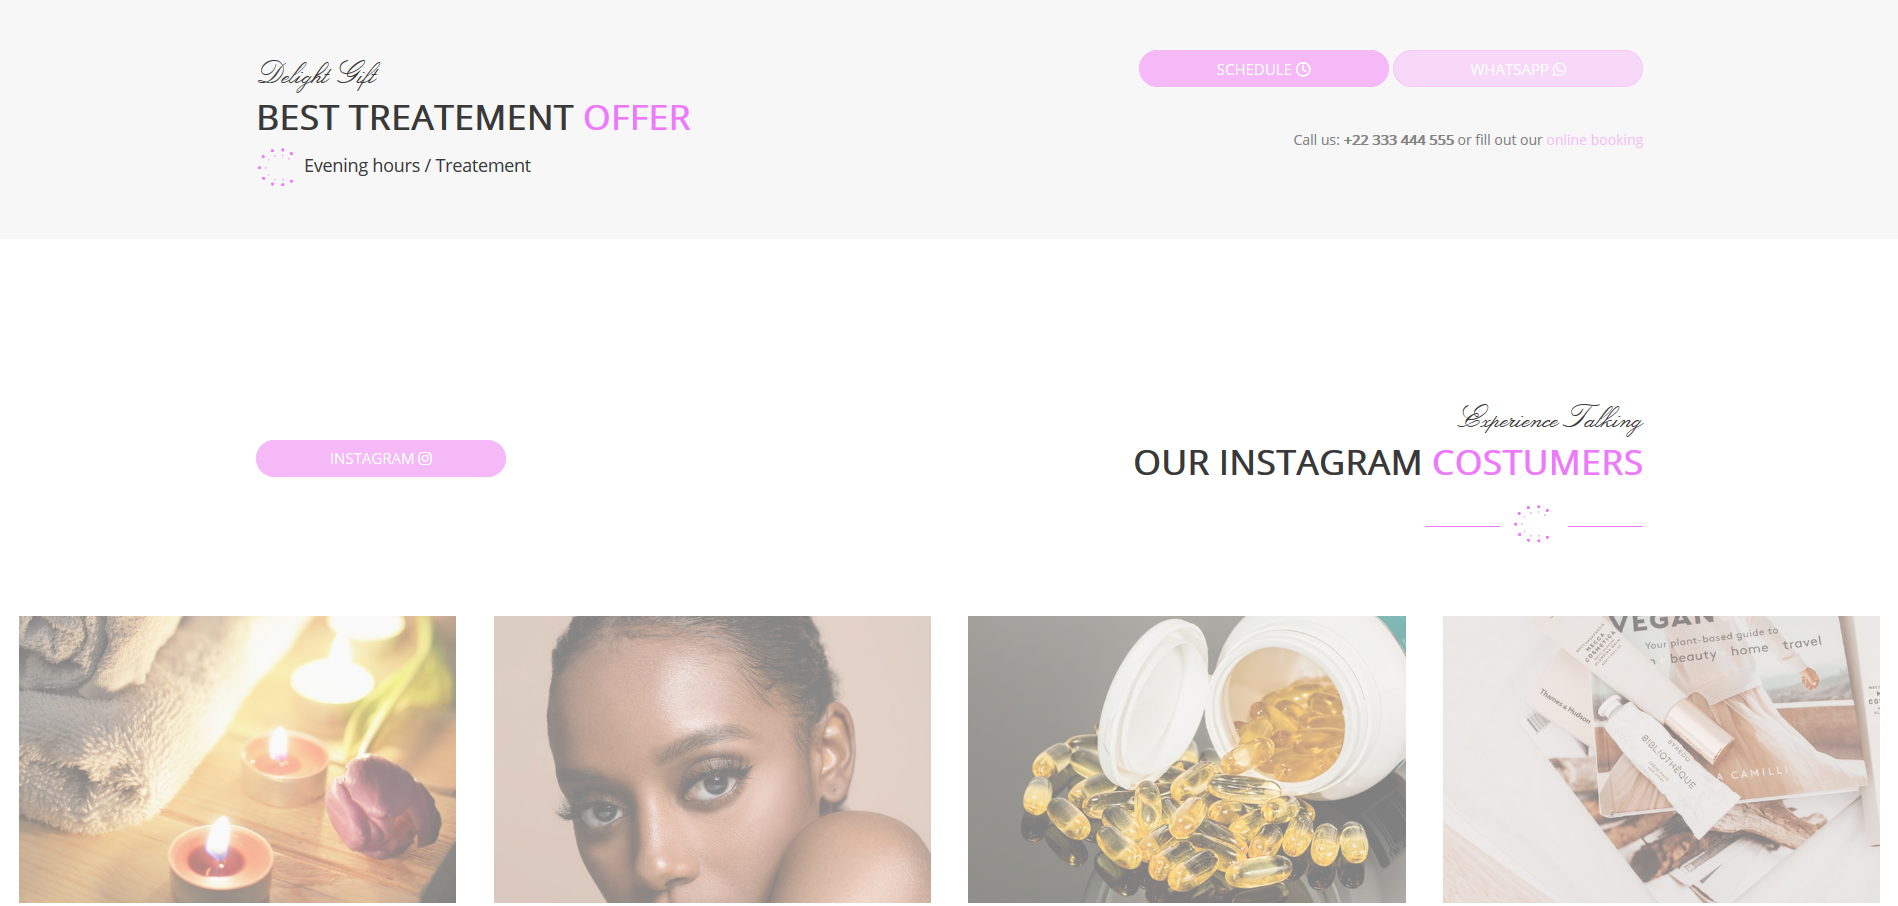Click dotted circle divider under Costumers heading
Viewport: 1898px width, 906px height.
(1532, 524)
